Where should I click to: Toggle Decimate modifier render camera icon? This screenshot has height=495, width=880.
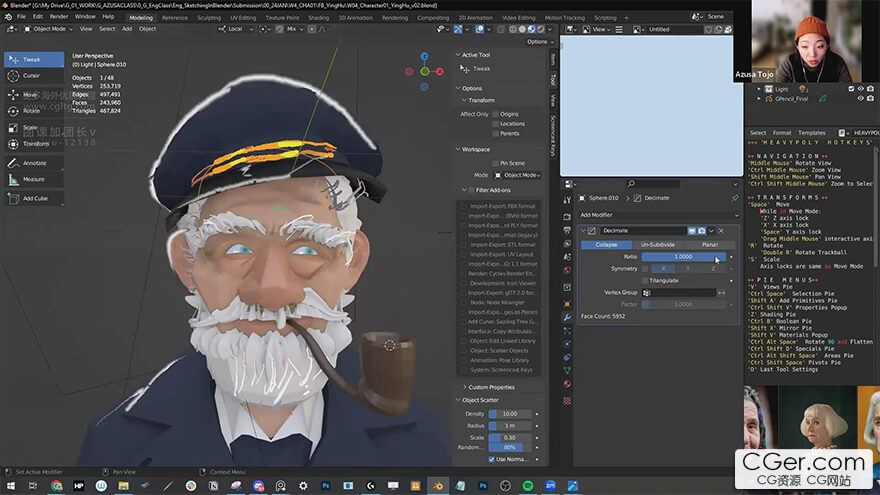[x=702, y=231]
